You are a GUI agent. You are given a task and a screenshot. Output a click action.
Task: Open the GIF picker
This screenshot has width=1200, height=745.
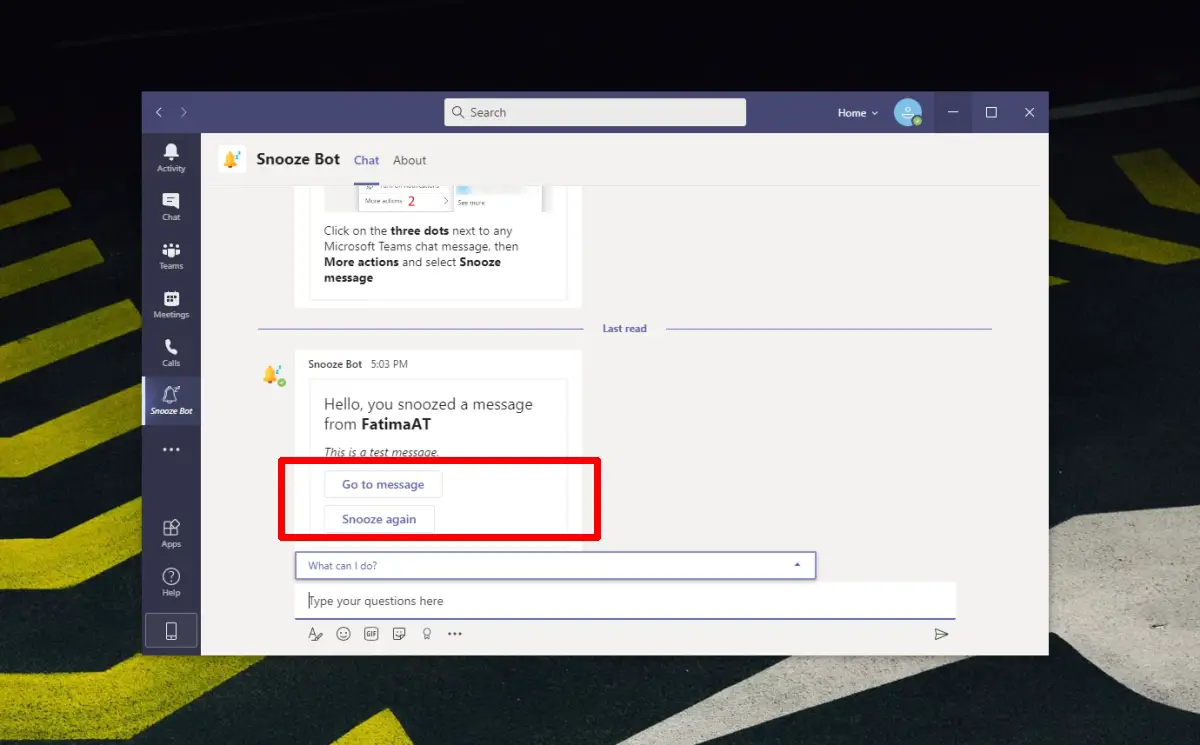371,634
